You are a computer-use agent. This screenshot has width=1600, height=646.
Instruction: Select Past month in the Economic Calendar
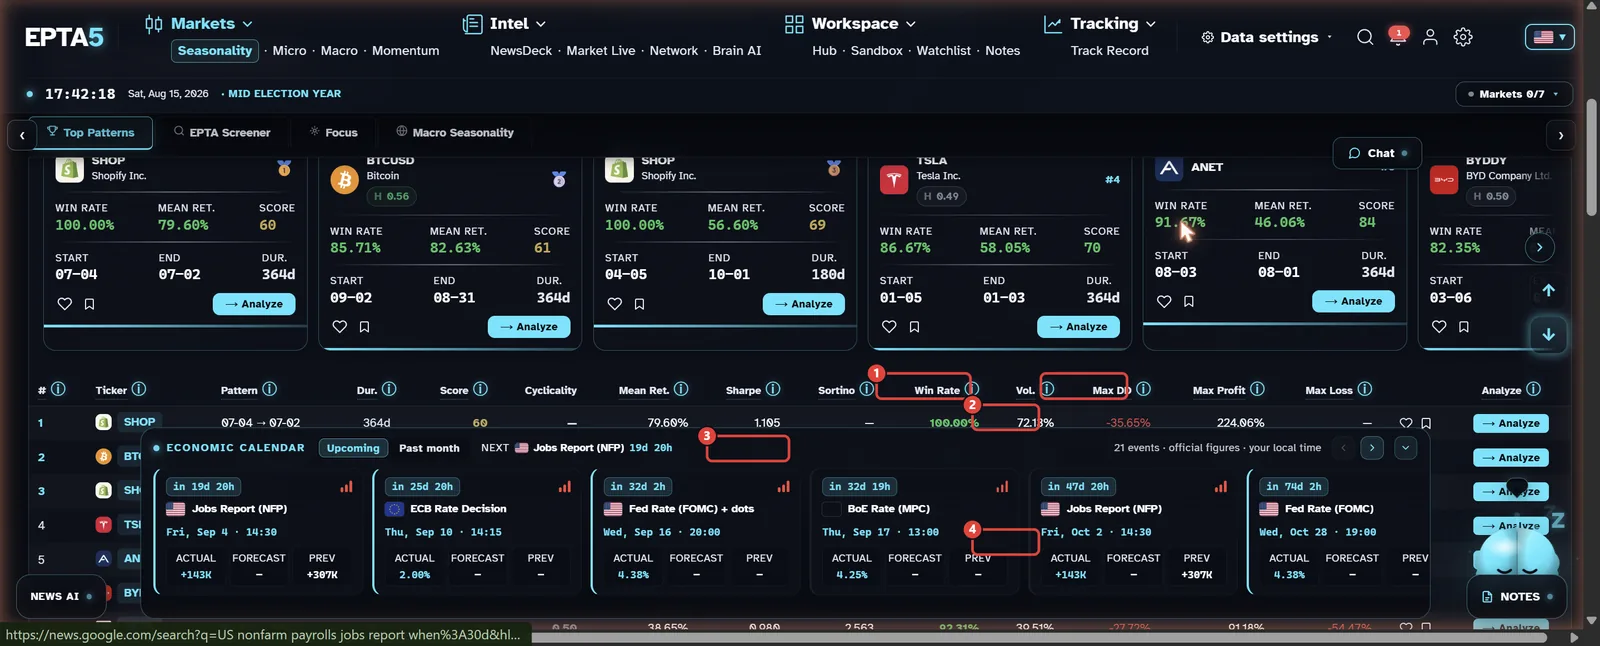click(429, 448)
